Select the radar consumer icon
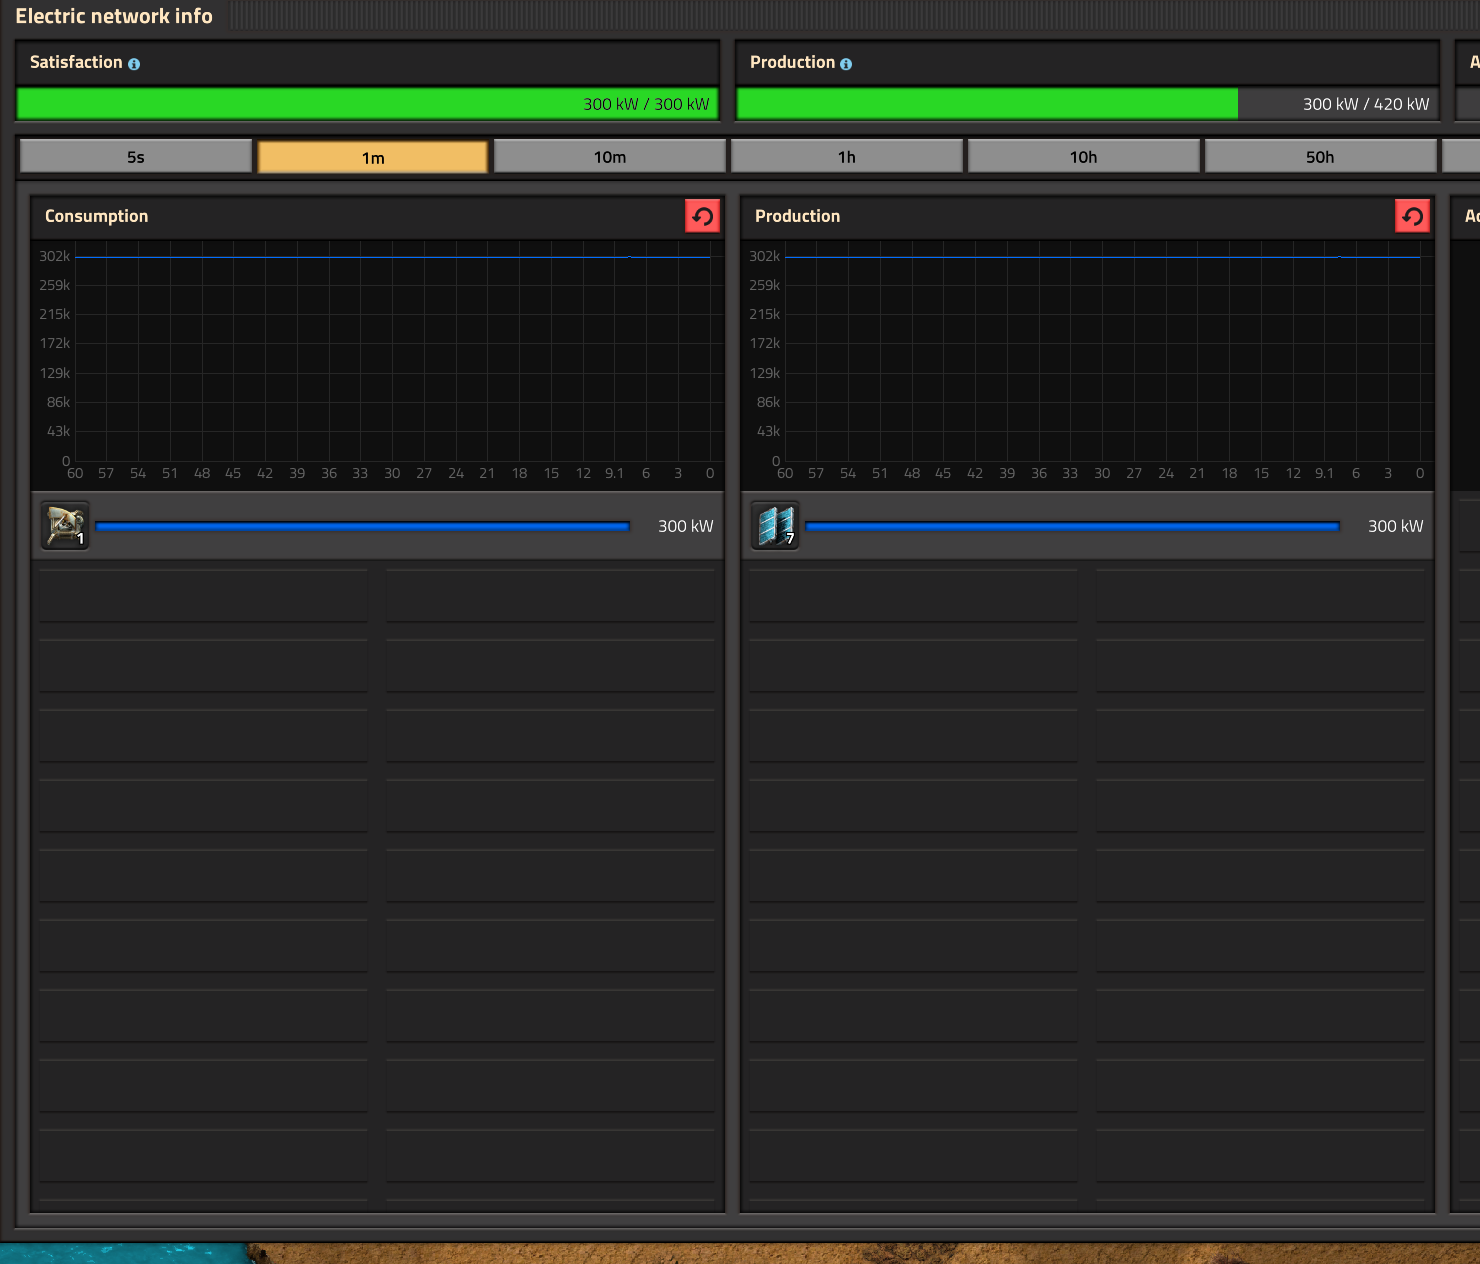This screenshot has width=1480, height=1264. [65, 526]
